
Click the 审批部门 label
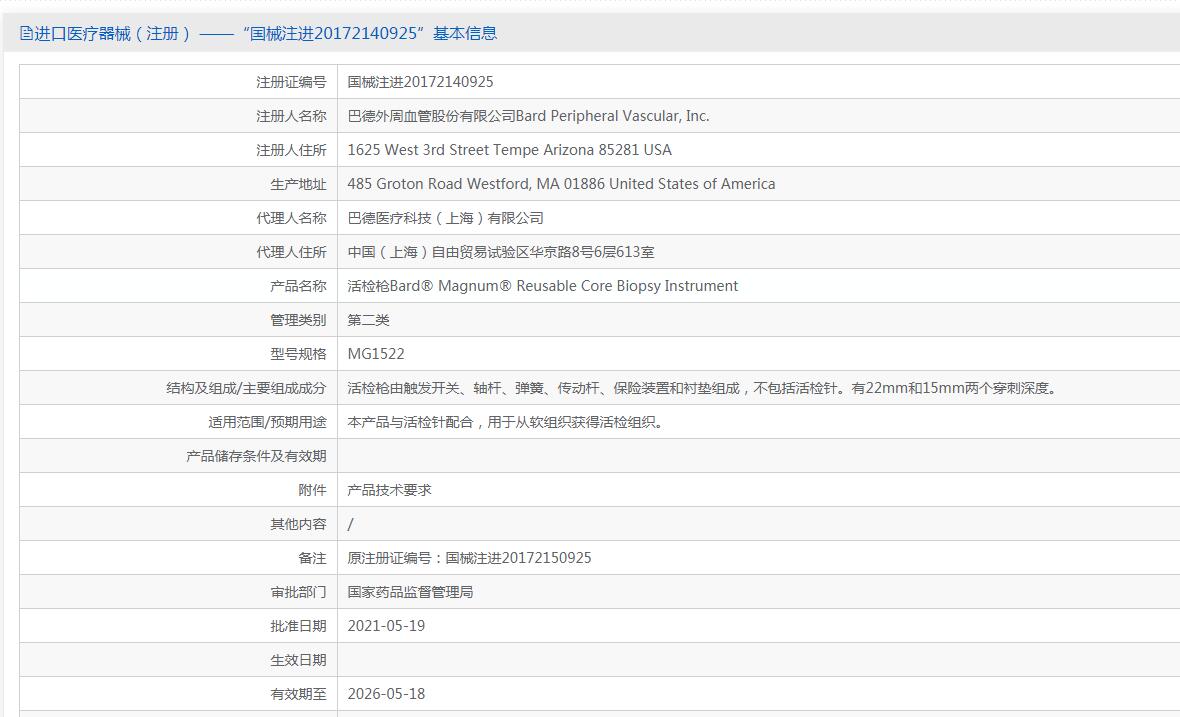click(x=298, y=592)
